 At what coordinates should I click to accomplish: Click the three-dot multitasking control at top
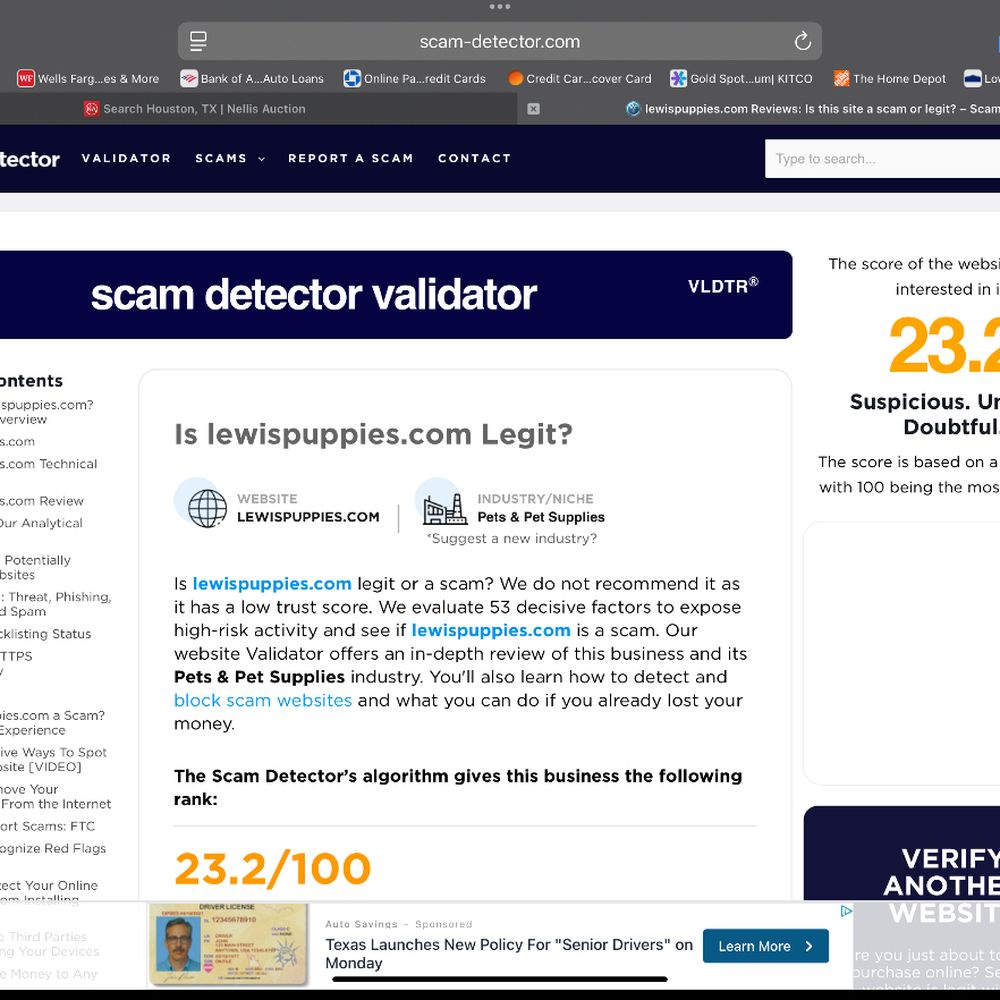click(499, 6)
